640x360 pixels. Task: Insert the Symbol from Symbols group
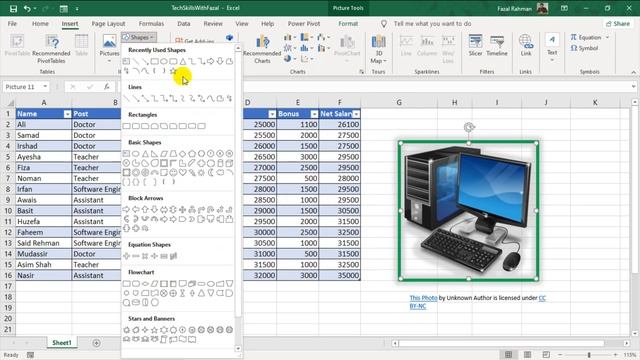(584, 48)
